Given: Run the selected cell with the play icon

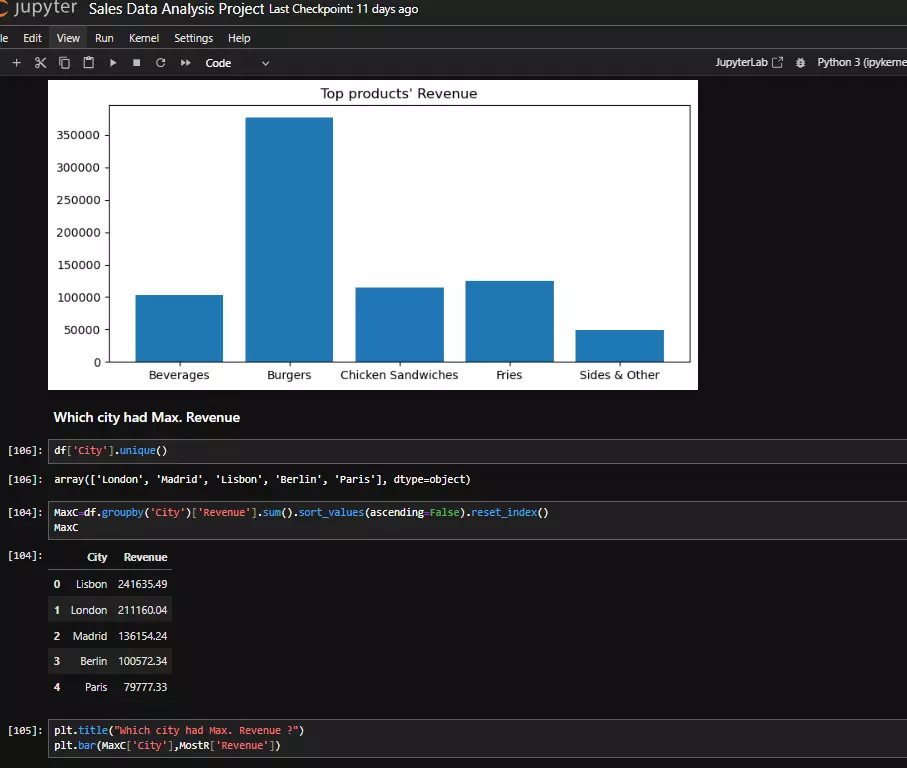Looking at the screenshot, I should click(x=113, y=63).
